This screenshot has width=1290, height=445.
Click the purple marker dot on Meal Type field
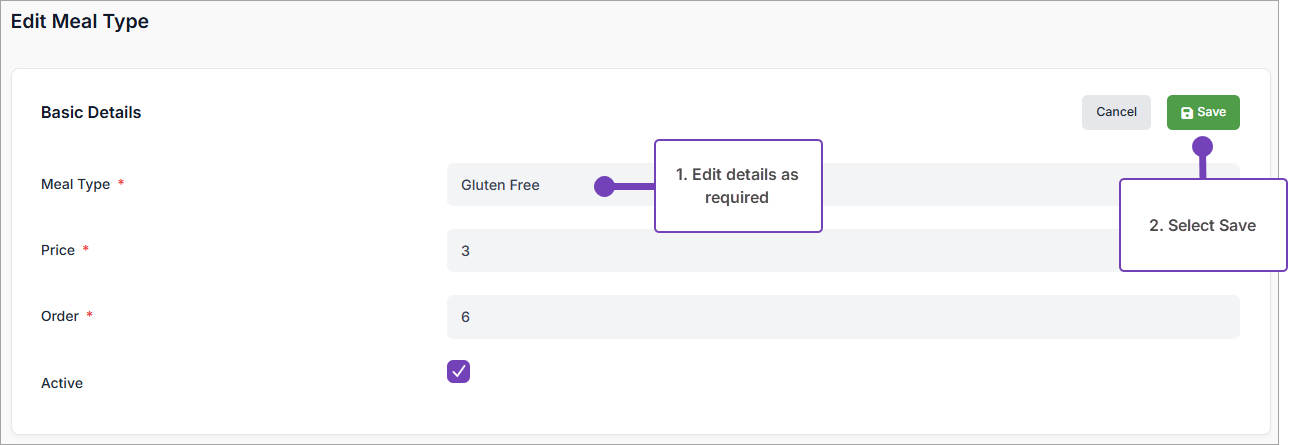coord(604,186)
